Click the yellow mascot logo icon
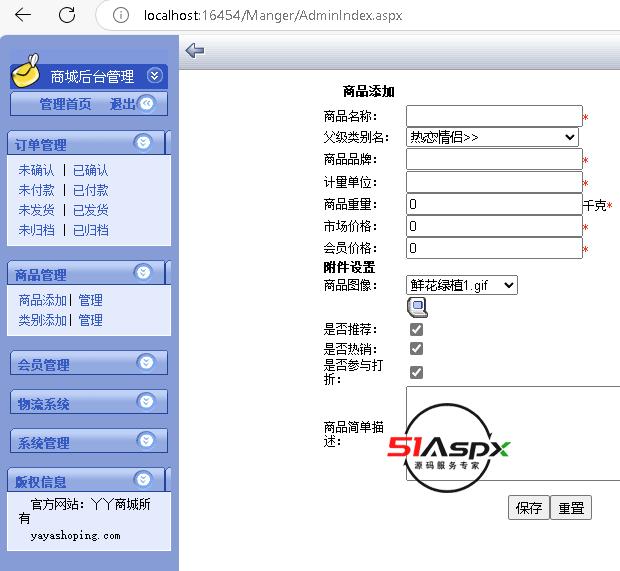This screenshot has width=620, height=571. [27, 71]
